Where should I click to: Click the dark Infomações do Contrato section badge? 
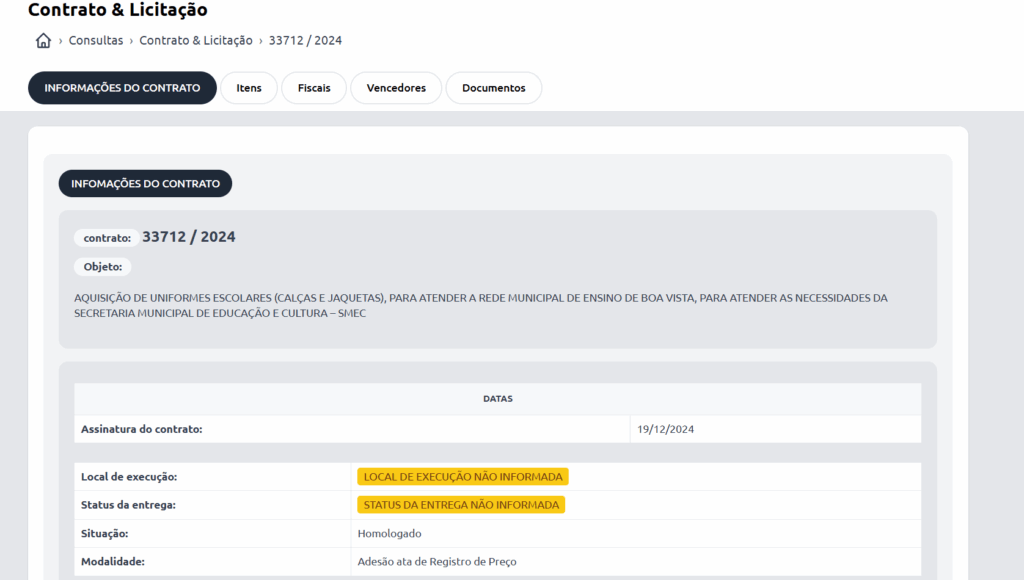coord(145,184)
